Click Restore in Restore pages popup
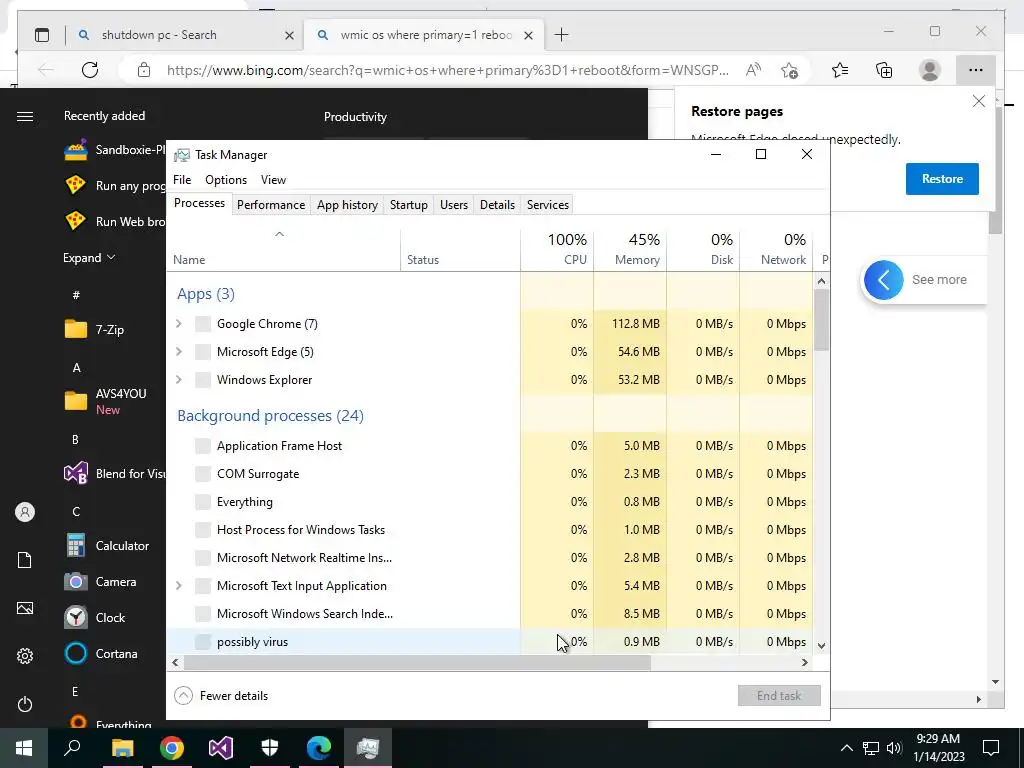This screenshot has height=768, width=1024. 942,179
